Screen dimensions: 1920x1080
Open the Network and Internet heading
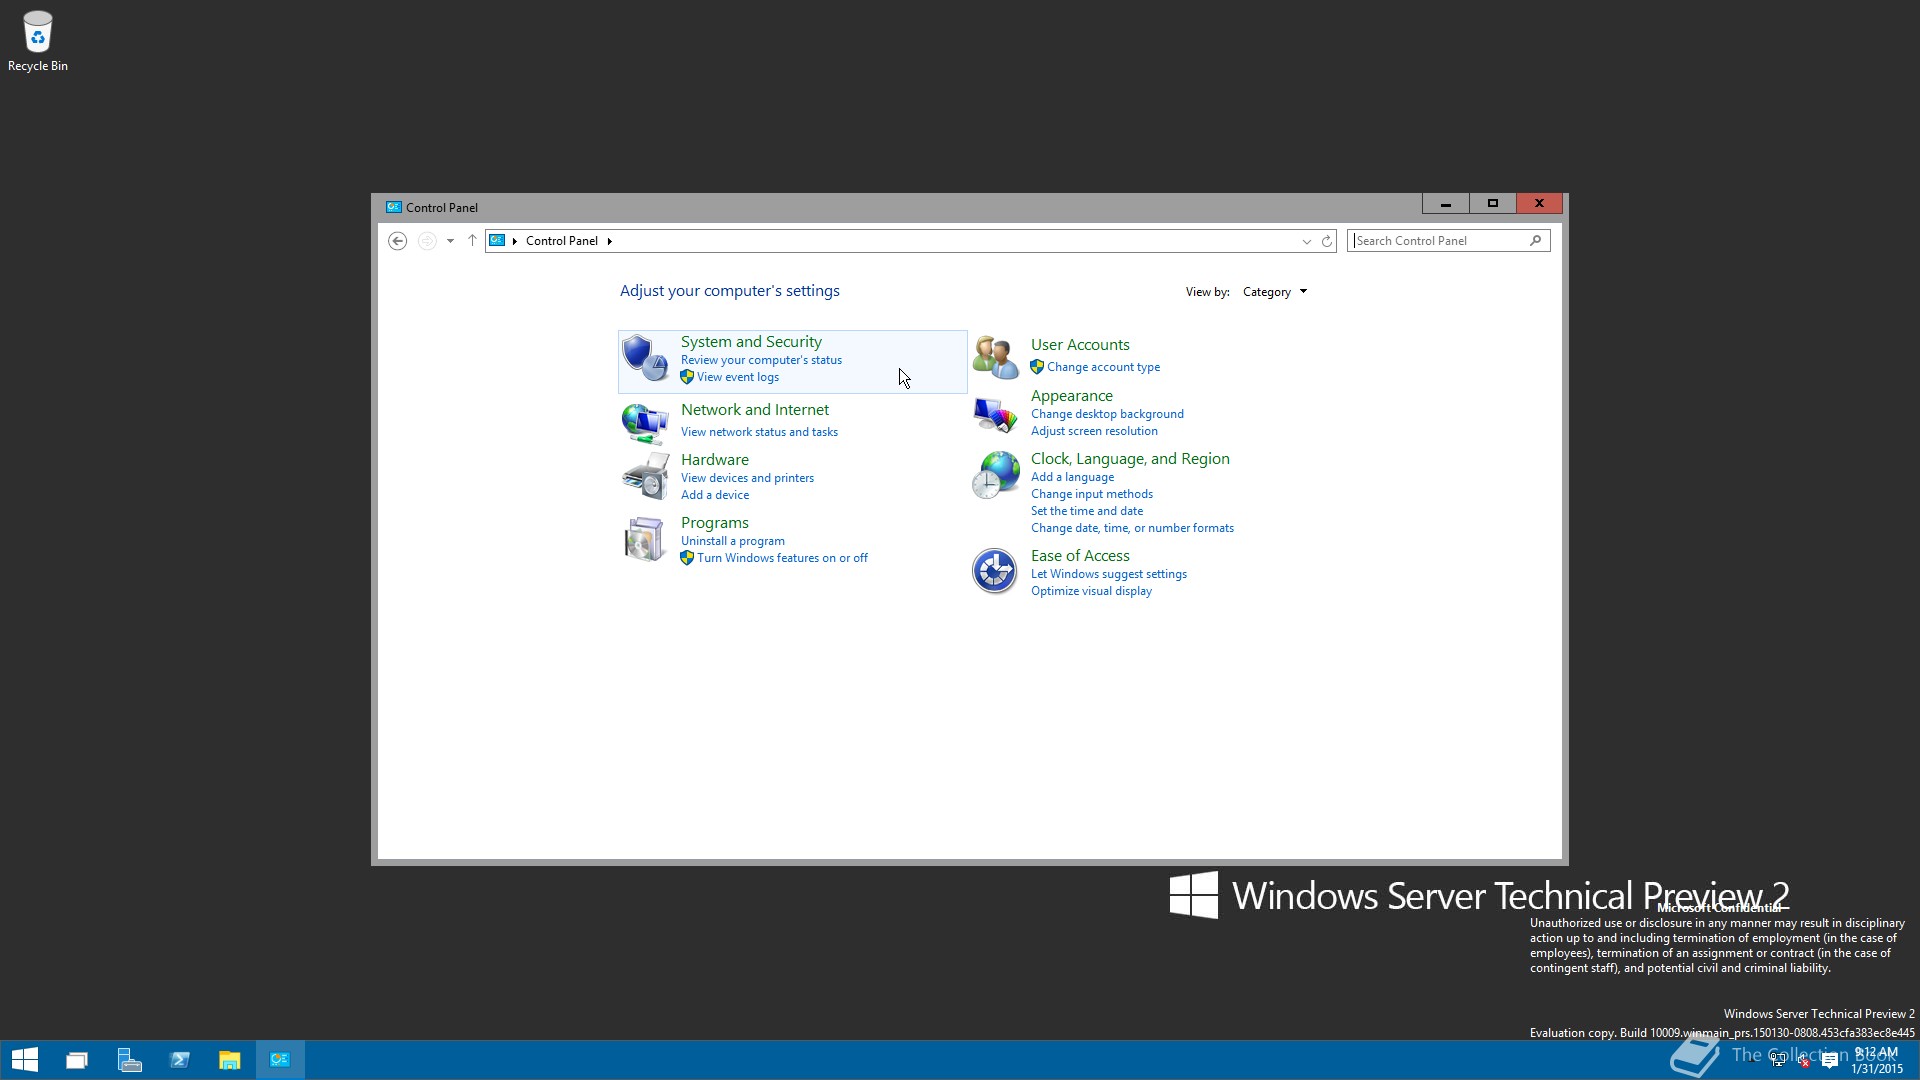coord(755,410)
